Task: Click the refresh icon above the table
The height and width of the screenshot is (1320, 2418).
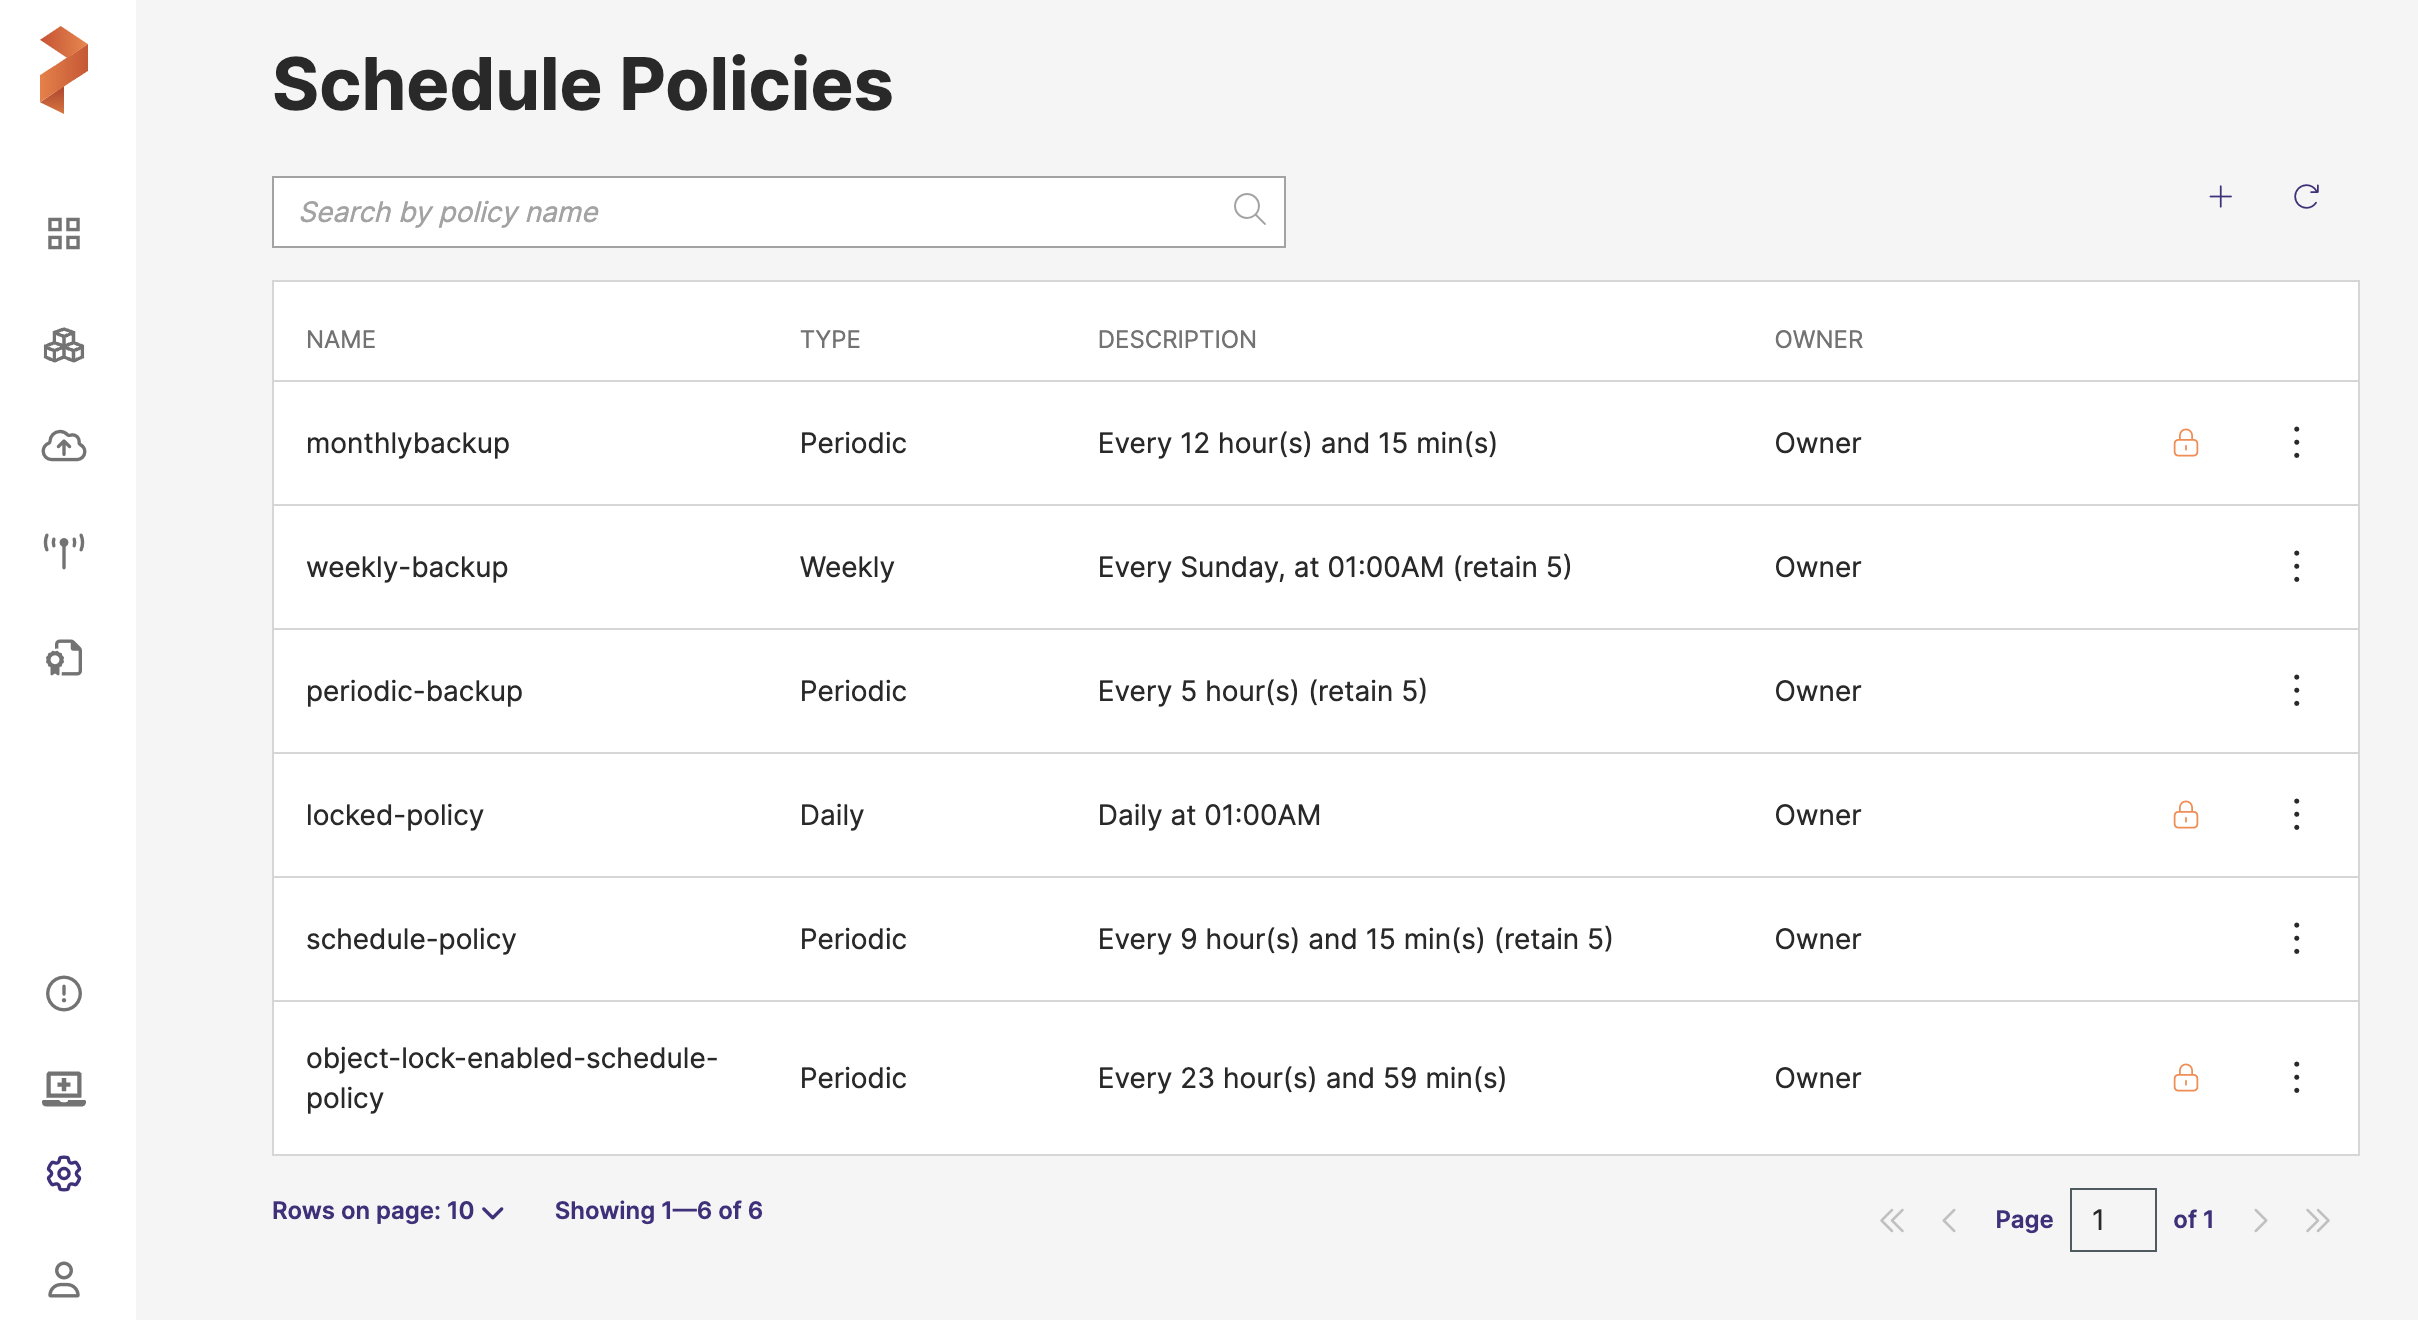Action: click(x=2306, y=197)
